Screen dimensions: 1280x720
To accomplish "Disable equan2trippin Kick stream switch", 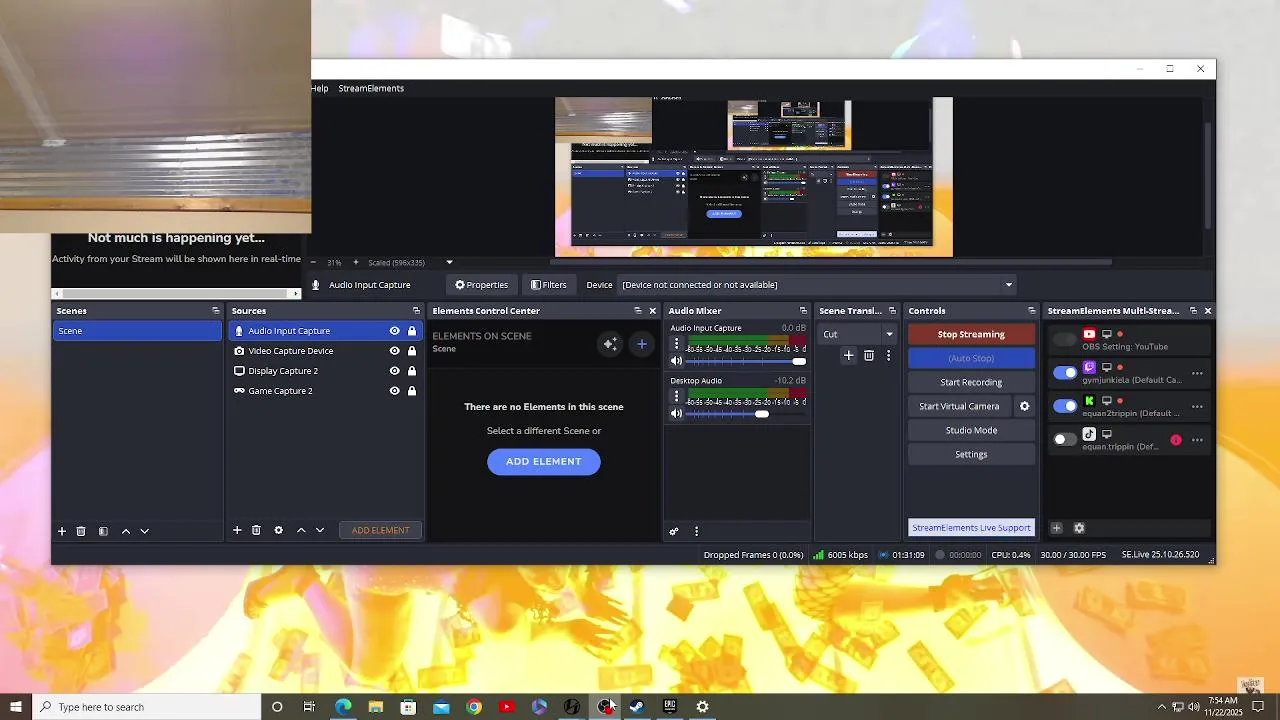I will pyautogui.click(x=1065, y=406).
